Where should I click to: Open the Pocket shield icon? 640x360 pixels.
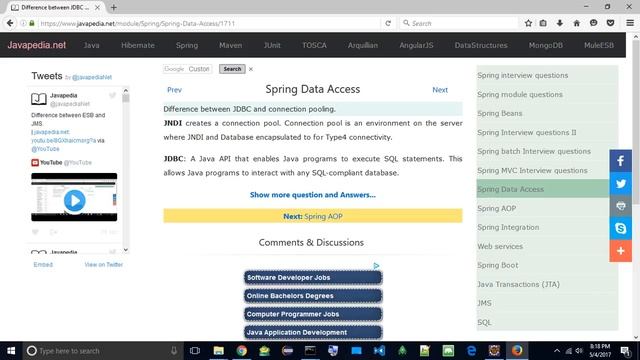click(x=610, y=23)
